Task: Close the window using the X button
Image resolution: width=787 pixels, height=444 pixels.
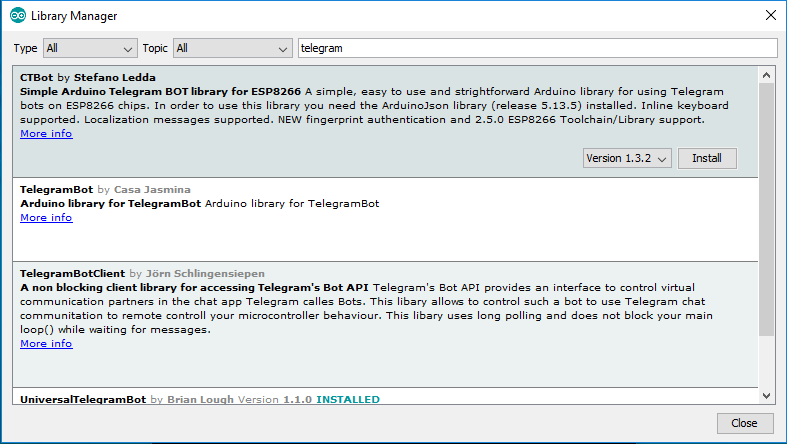Action: [x=771, y=15]
